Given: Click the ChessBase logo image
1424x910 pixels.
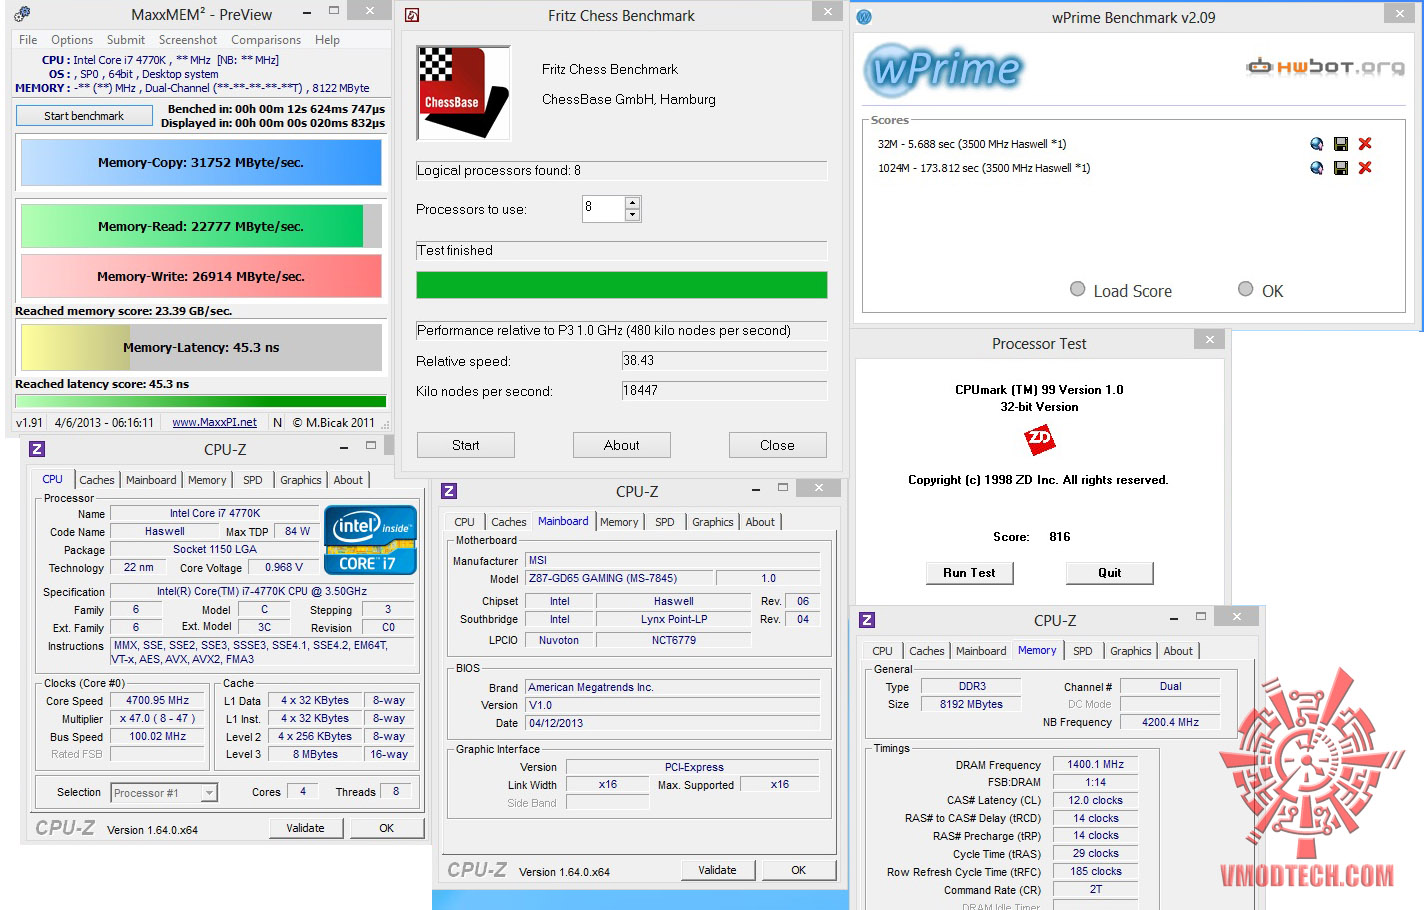Looking at the screenshot, I should [x=463, y=92].
